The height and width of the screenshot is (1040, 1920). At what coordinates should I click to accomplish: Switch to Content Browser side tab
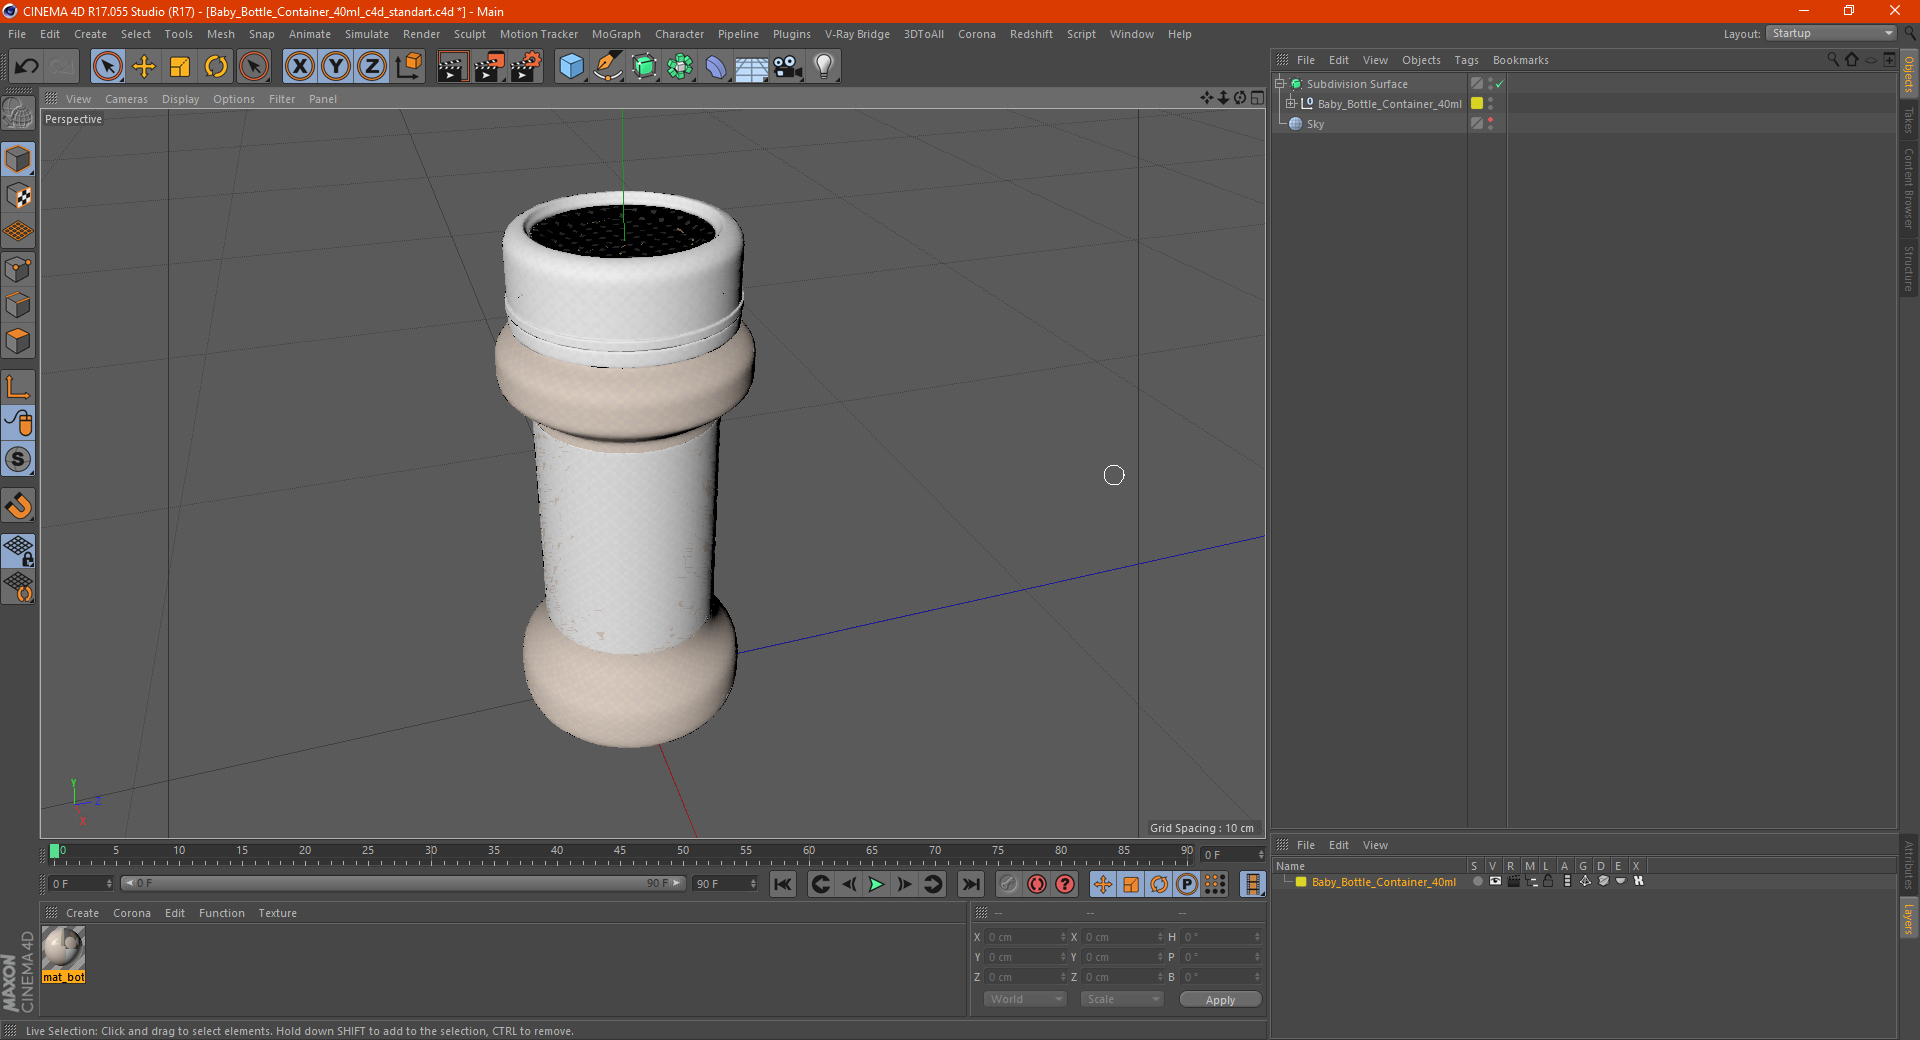point(1909,188)
